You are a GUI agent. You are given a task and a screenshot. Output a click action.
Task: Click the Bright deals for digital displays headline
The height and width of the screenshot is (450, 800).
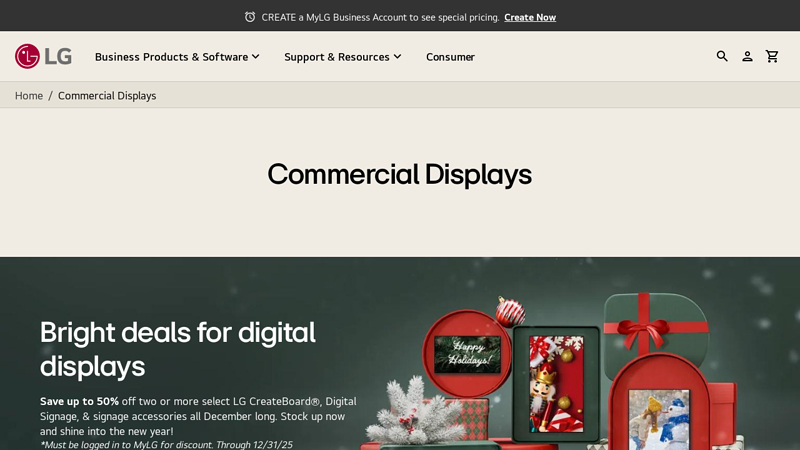[178, 349]
